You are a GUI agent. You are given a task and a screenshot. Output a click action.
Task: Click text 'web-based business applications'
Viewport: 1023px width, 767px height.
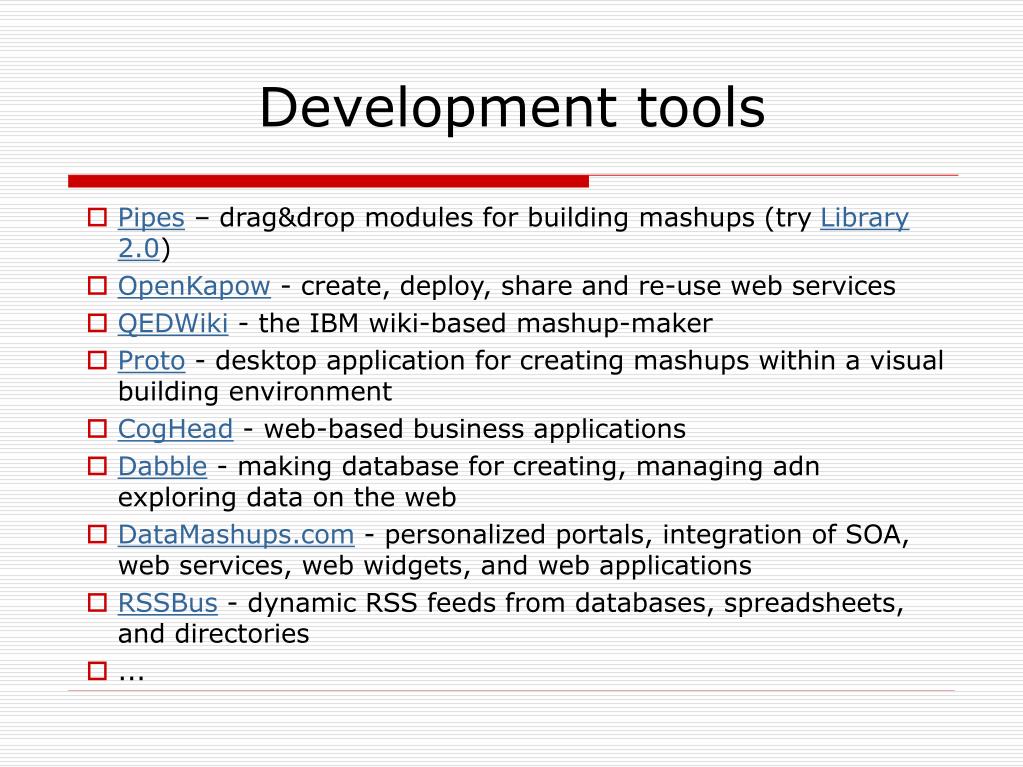click(x=474, y=429)
